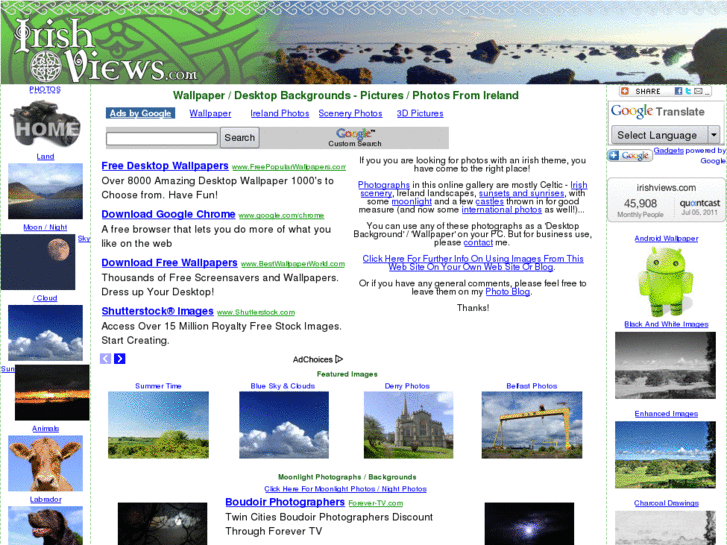Click the Belfast Photos caption link
The height and width of the screenshot is (545, 727).
pos(532,386)
